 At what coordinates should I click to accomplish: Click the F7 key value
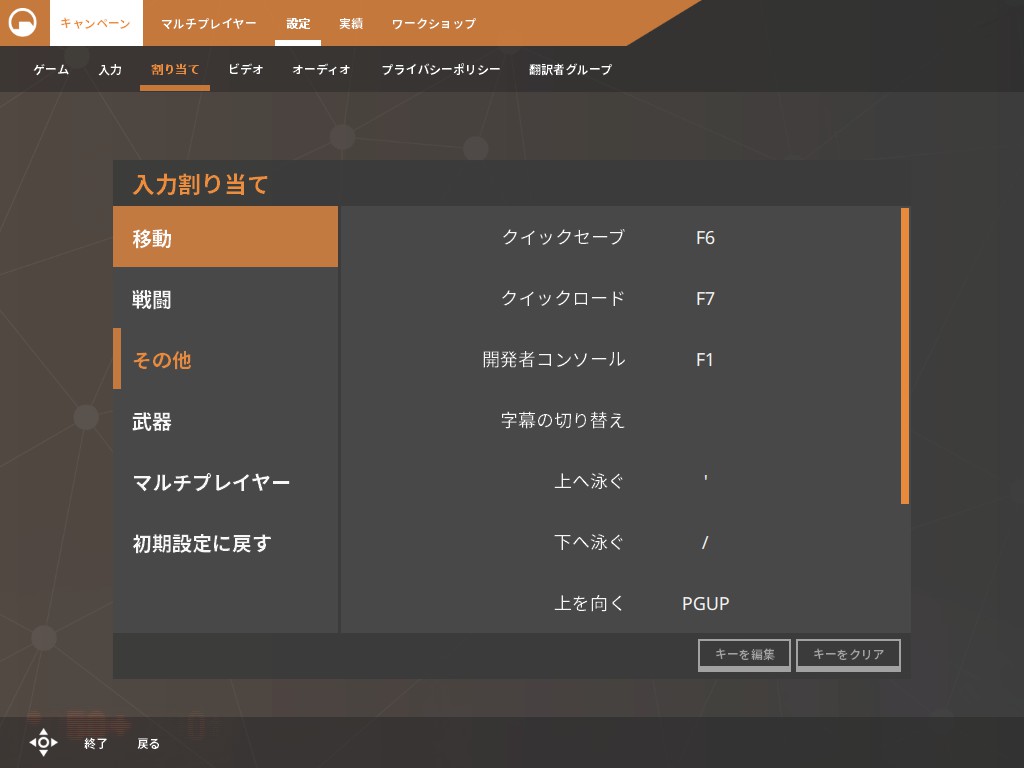pyautogui.click(x=705, y=298)
